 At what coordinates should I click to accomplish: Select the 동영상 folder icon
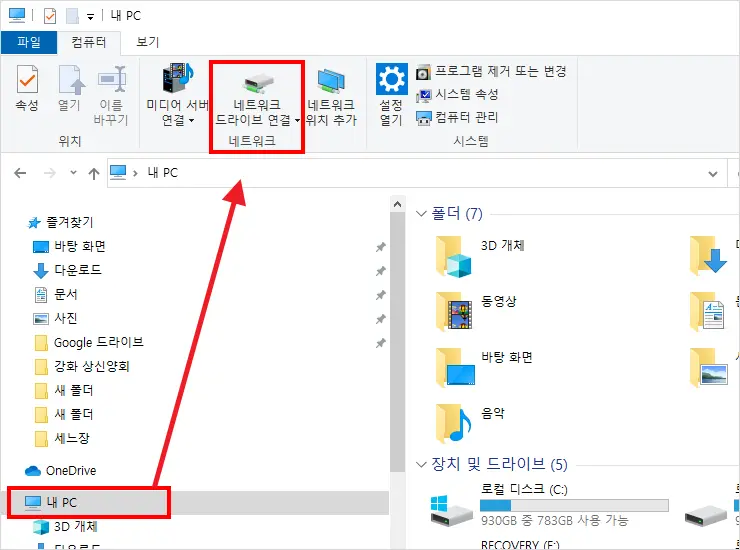(453, 312)
